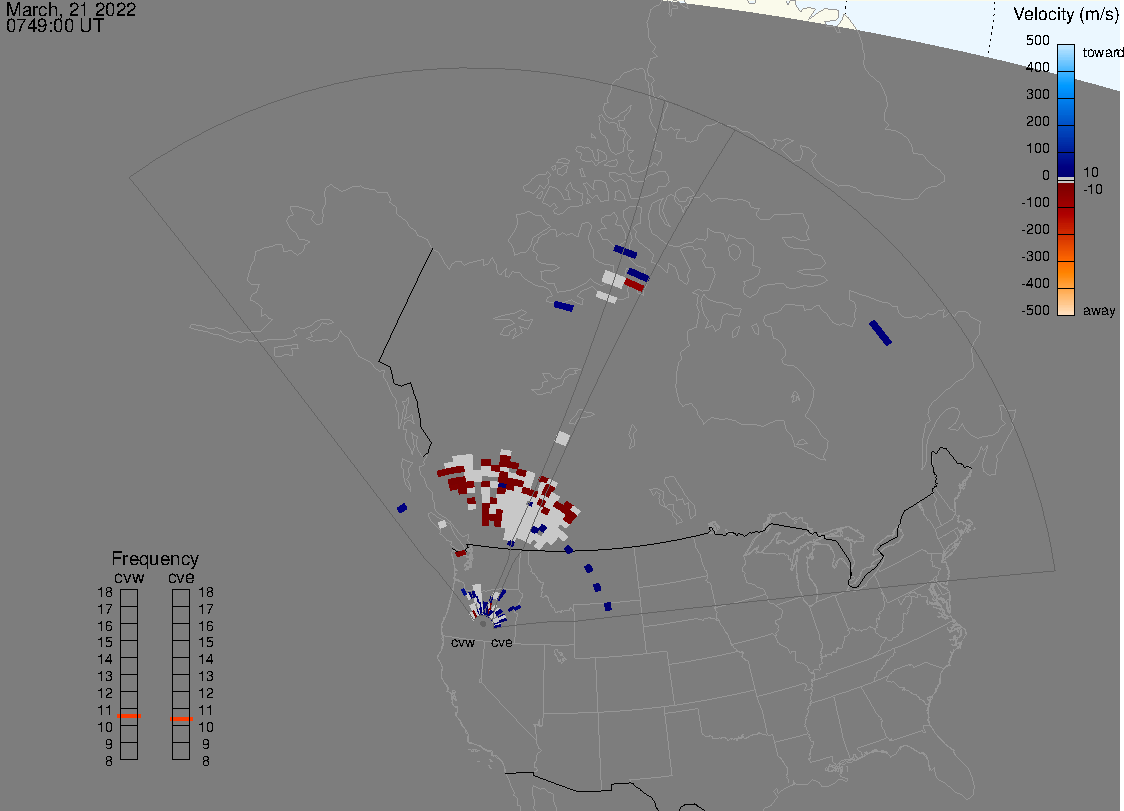Click the top '18' box in cvw frequency column

[x=129, y=597]
